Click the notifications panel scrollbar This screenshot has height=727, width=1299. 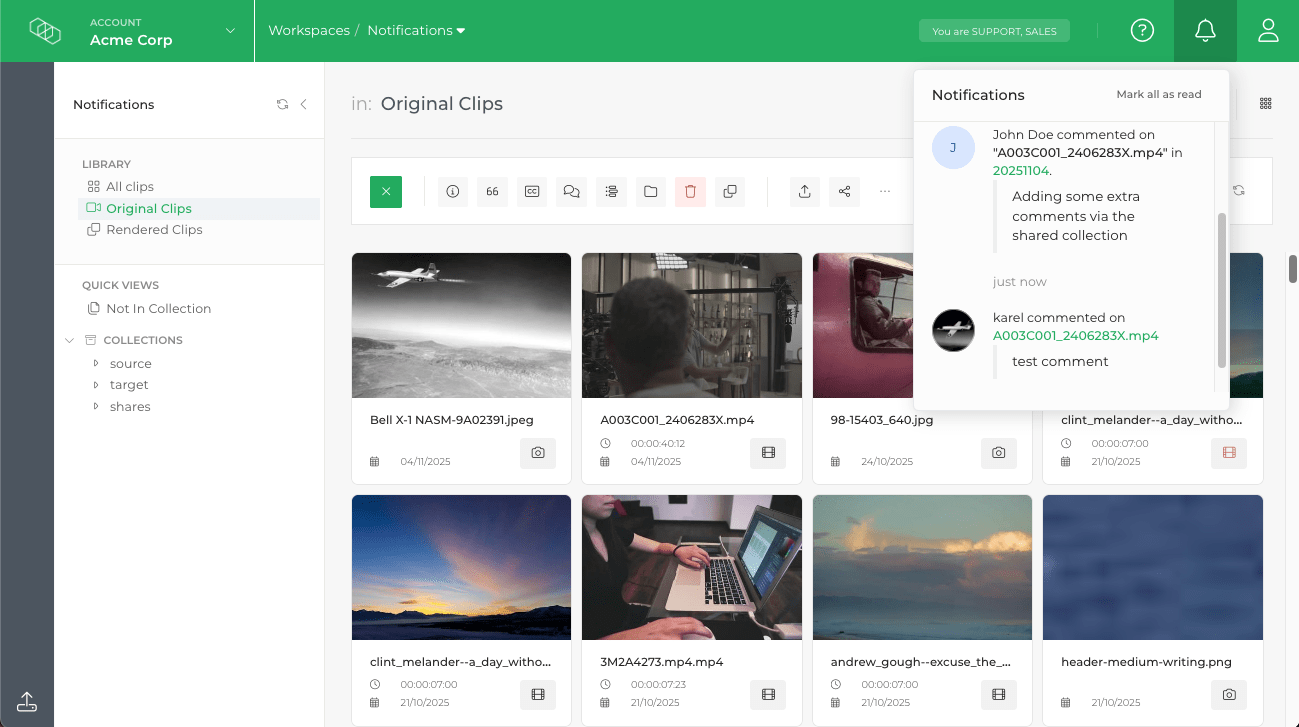(1221, 290)
